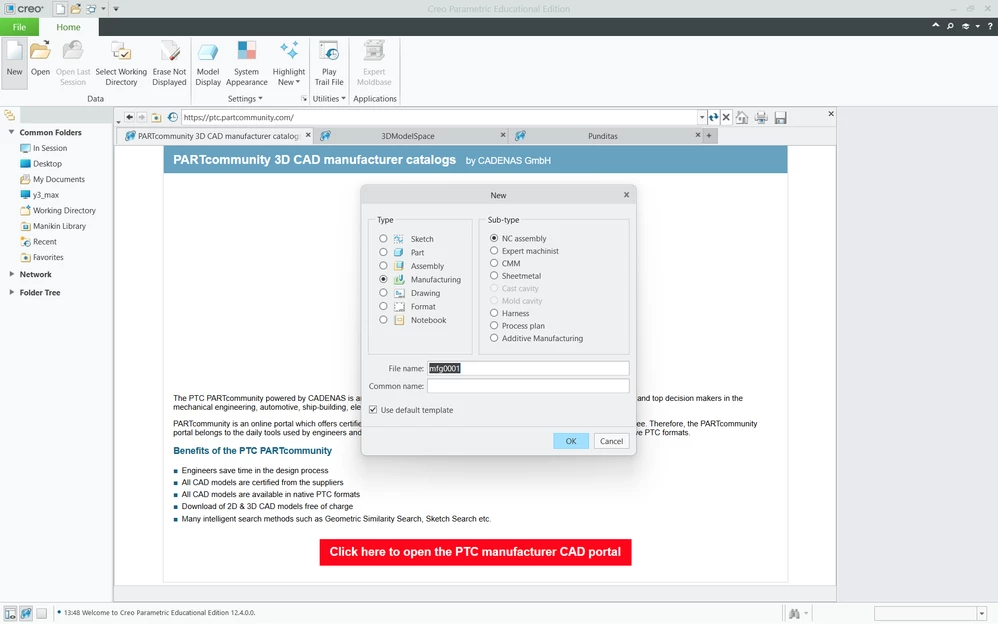Open System Appearance settings

(246, 62)
